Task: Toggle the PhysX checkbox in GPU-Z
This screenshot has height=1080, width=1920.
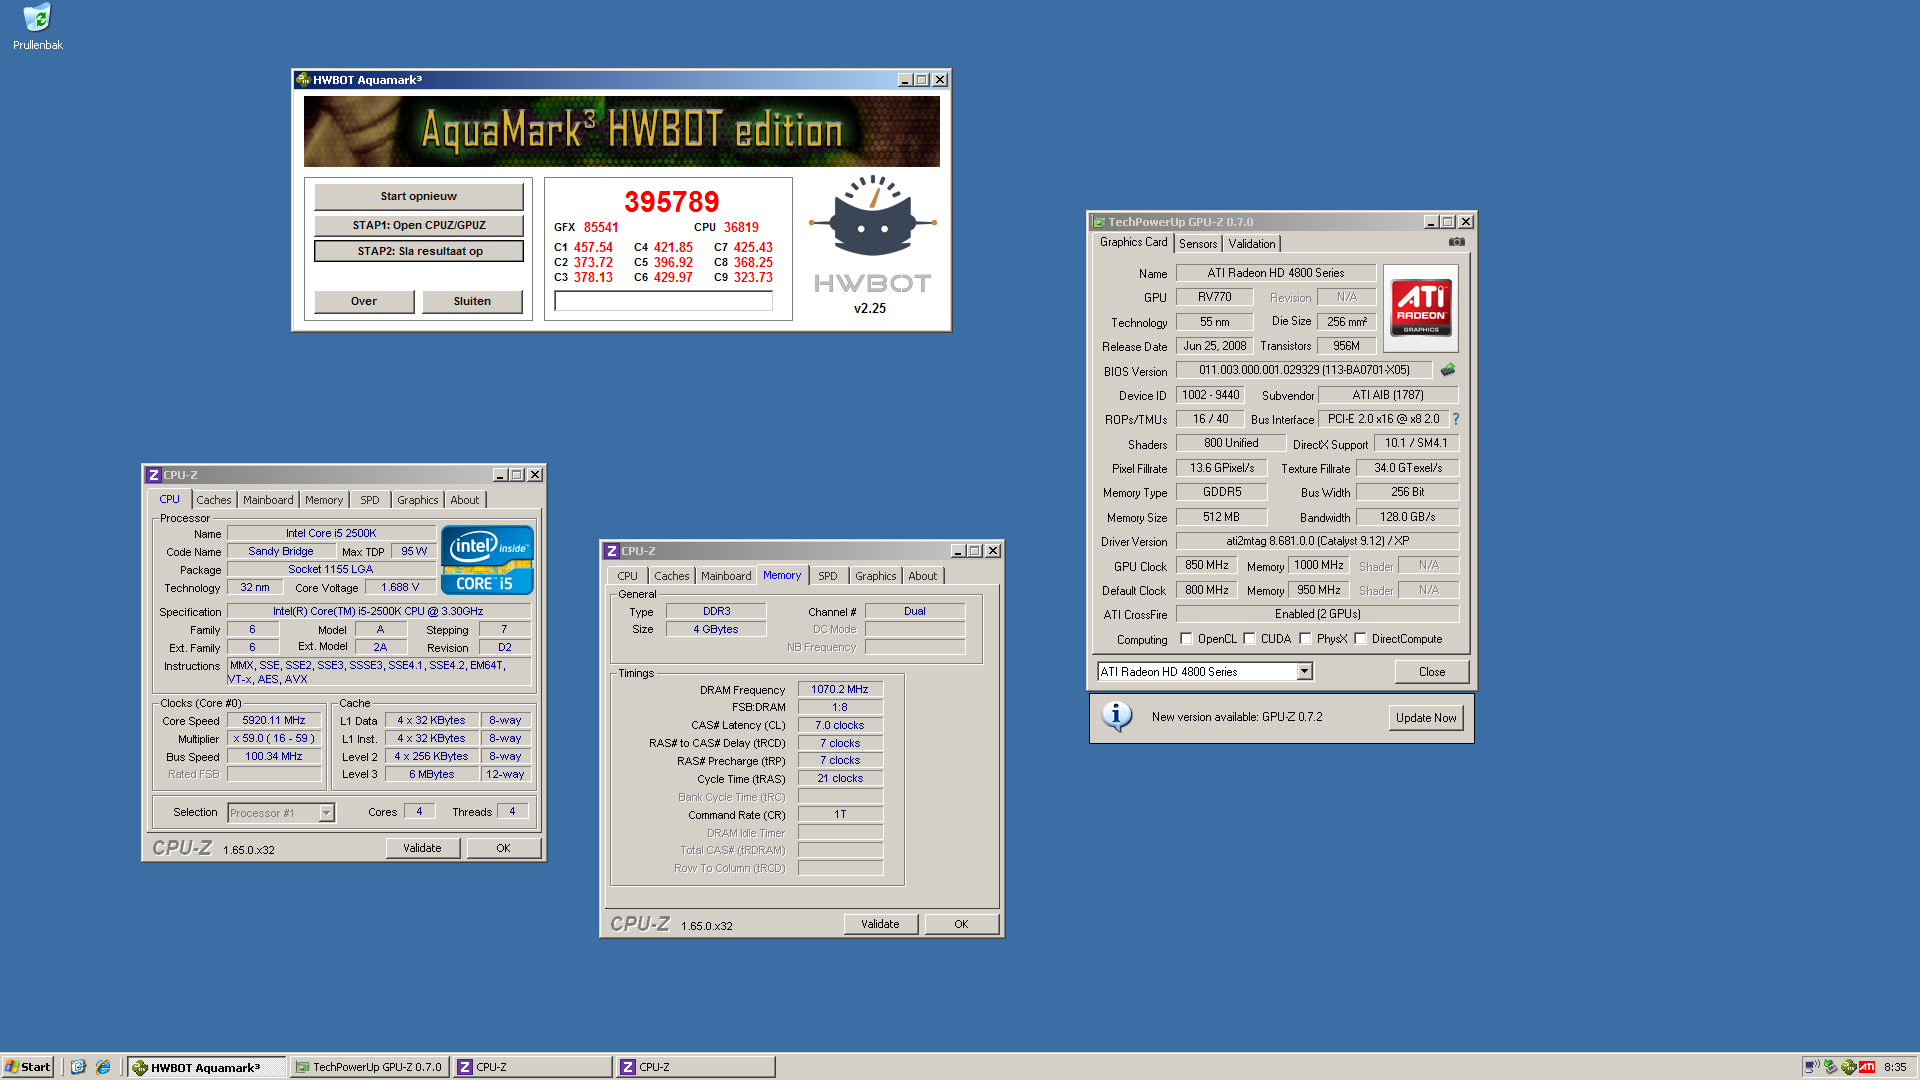Action: coord(1306,639)
